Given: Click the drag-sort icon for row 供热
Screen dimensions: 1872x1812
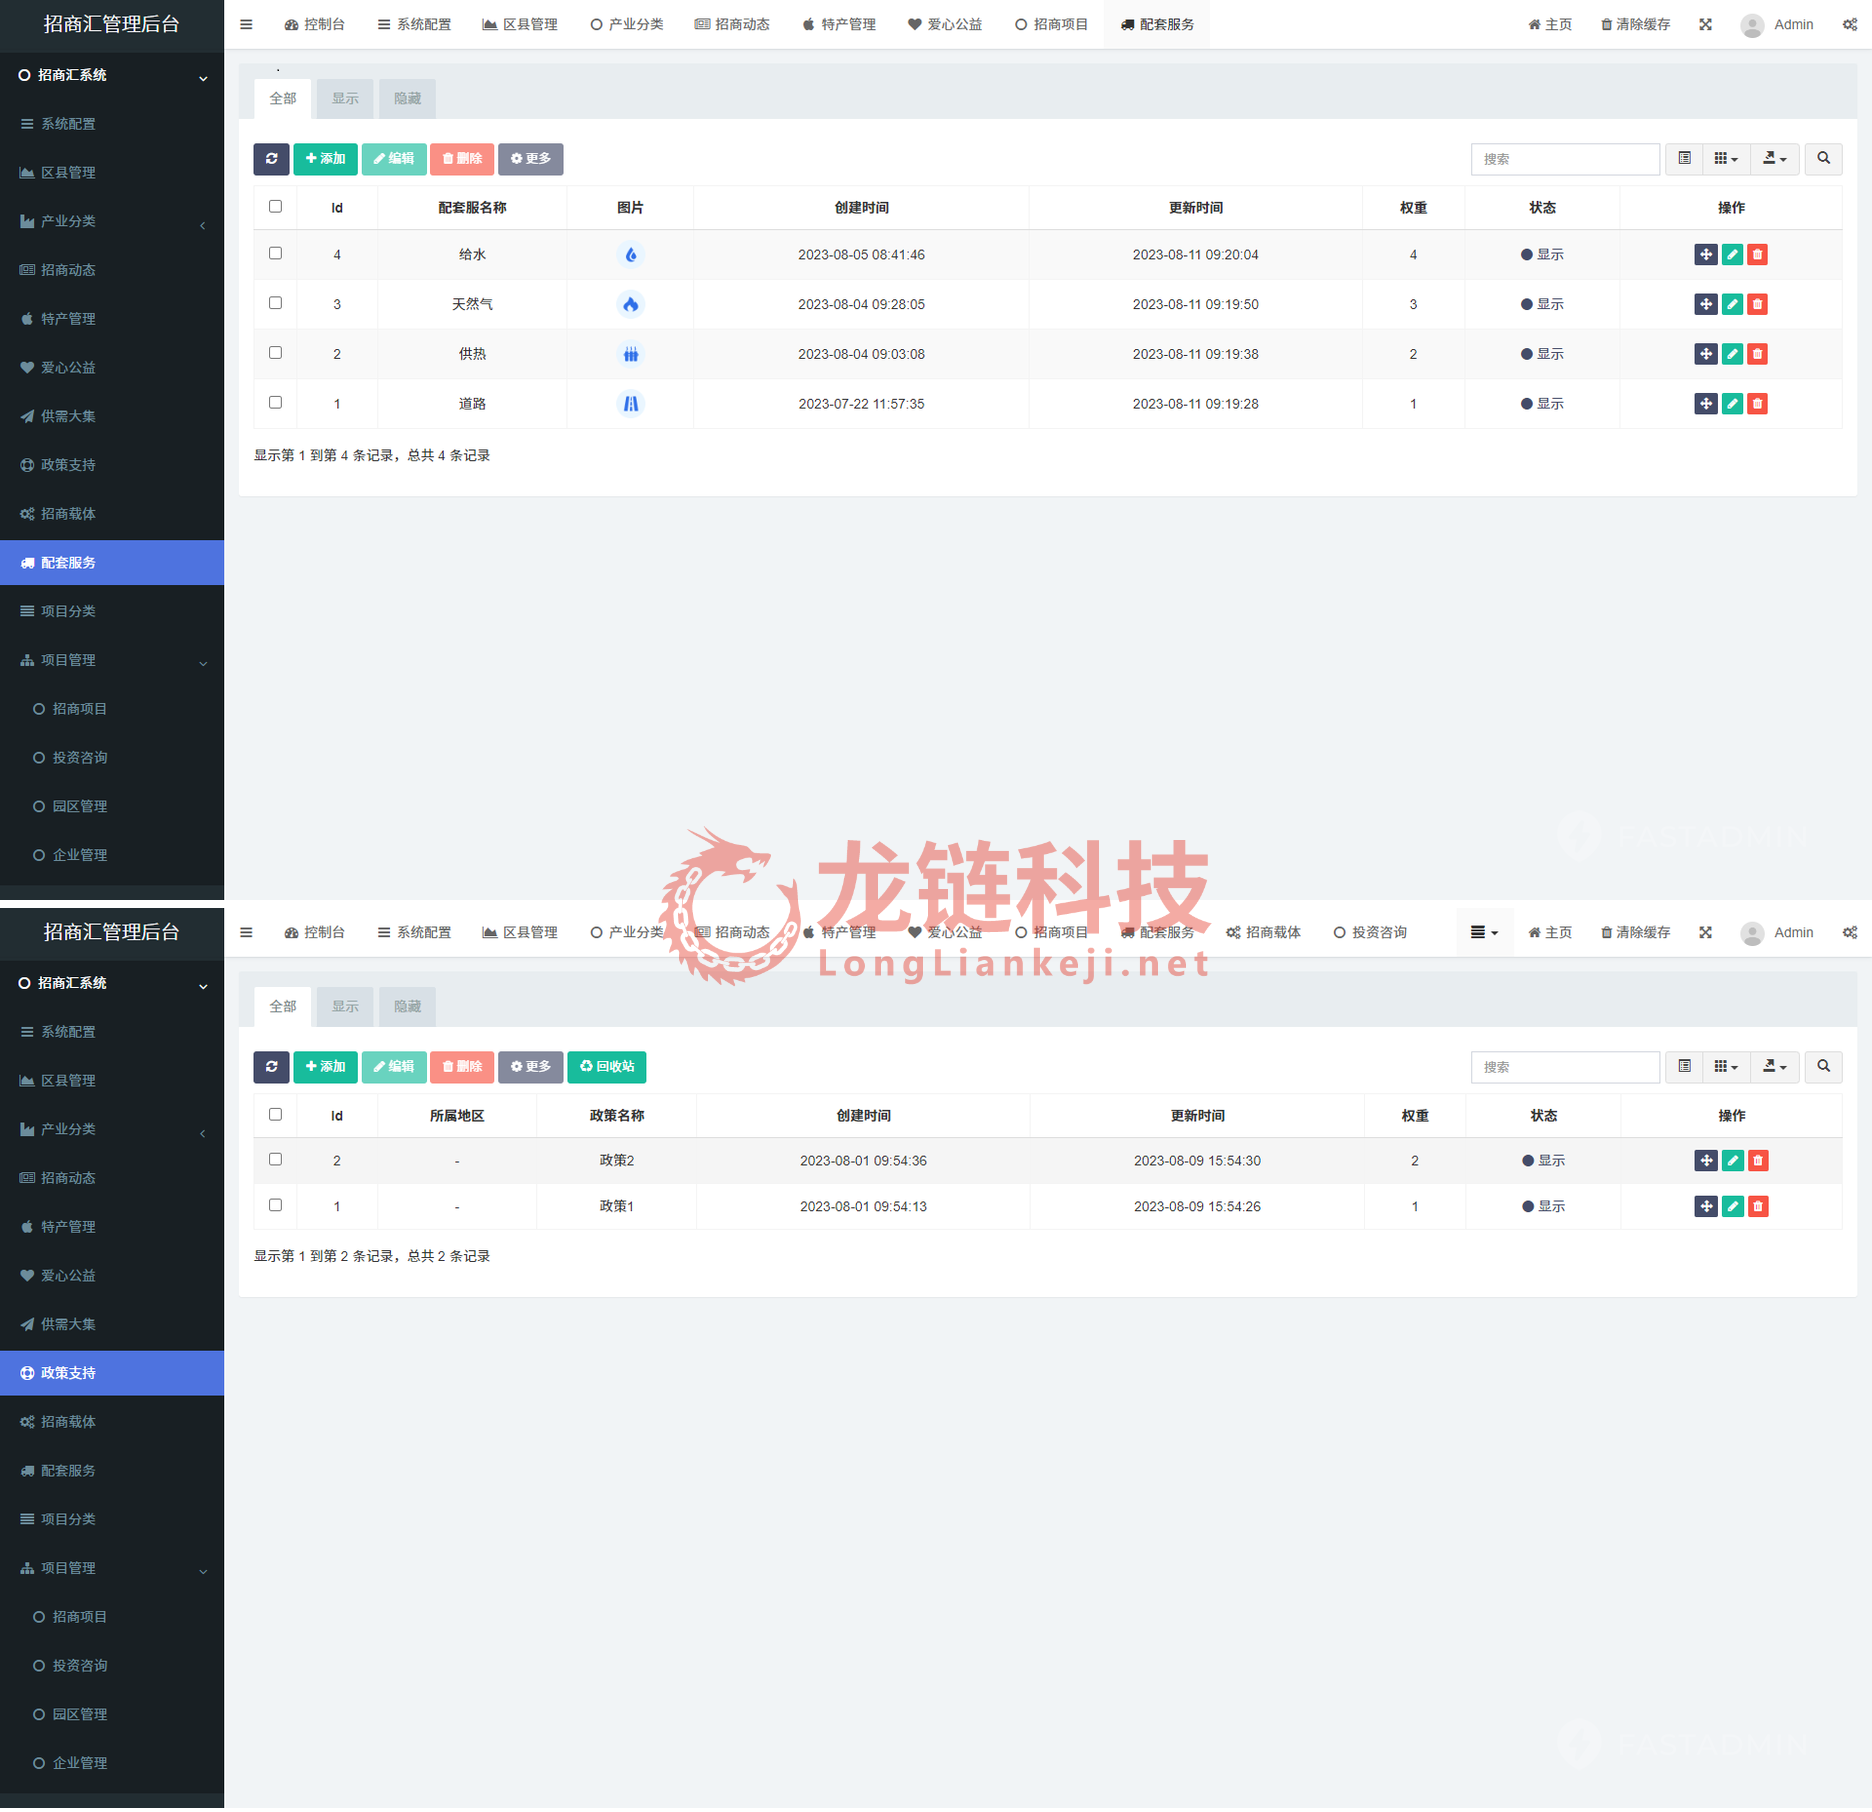Looking at the screenshot, I should (1706, 354).
